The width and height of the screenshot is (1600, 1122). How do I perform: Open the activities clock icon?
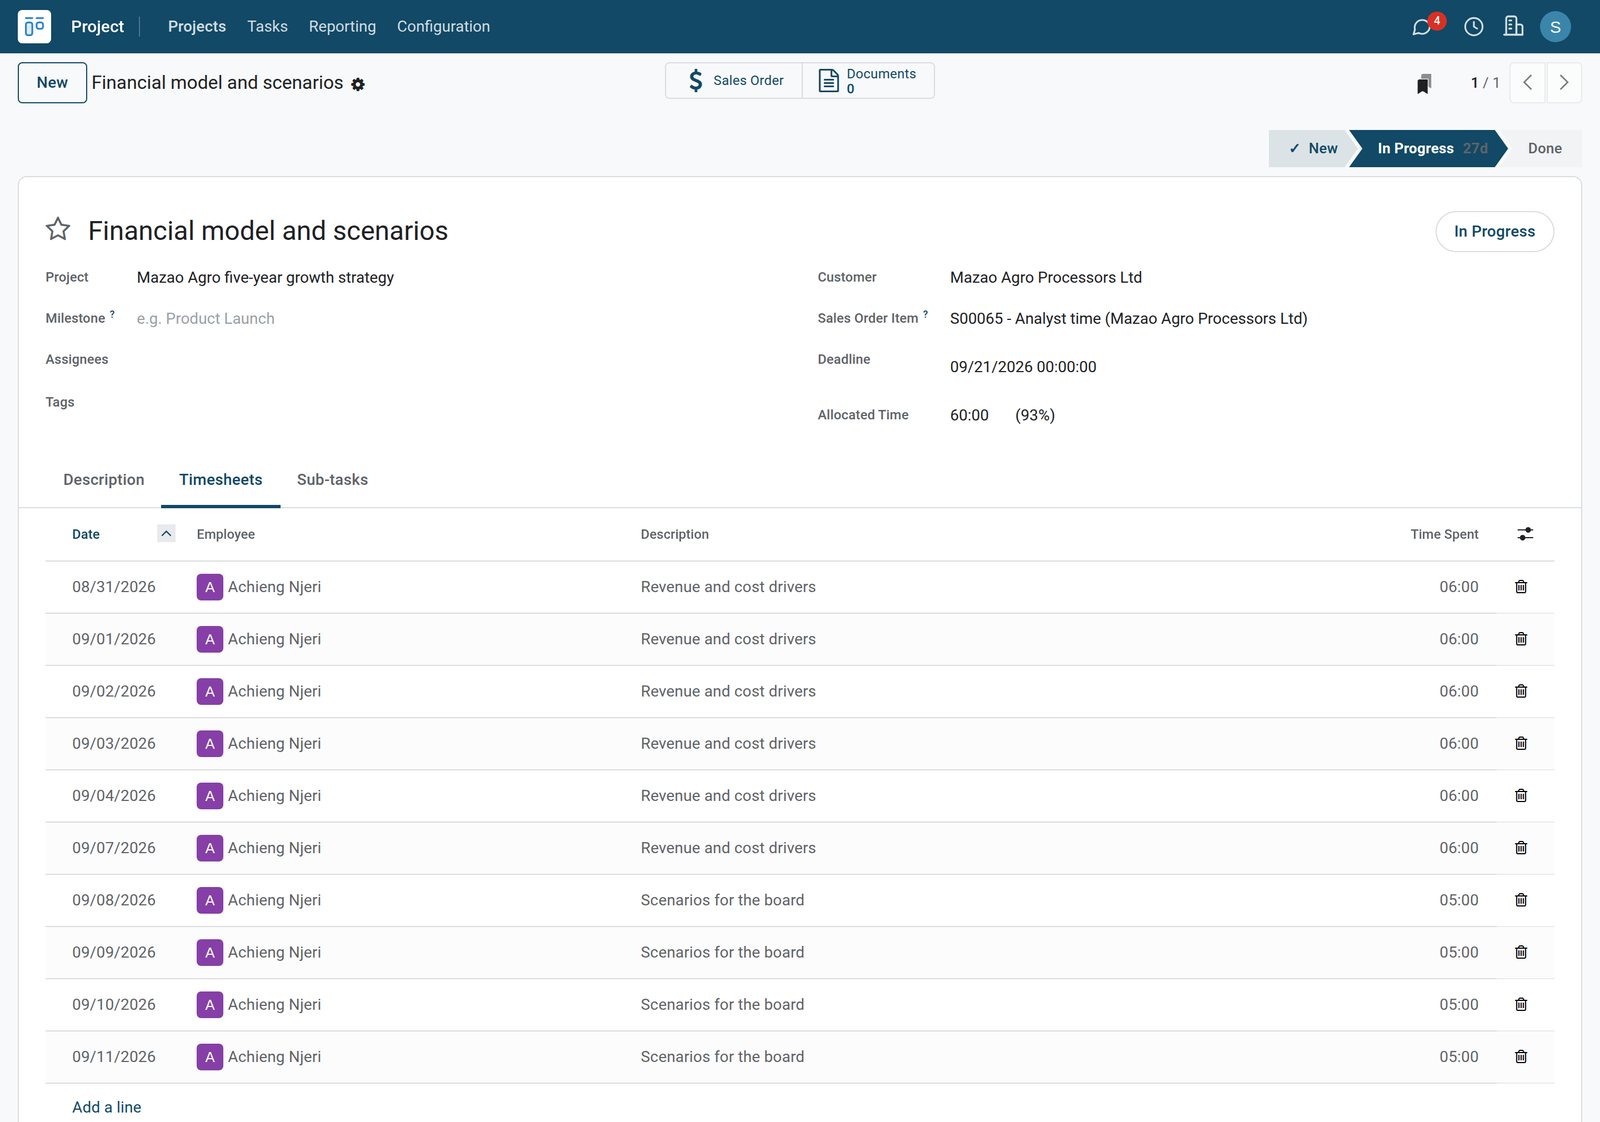[1473, 27]
